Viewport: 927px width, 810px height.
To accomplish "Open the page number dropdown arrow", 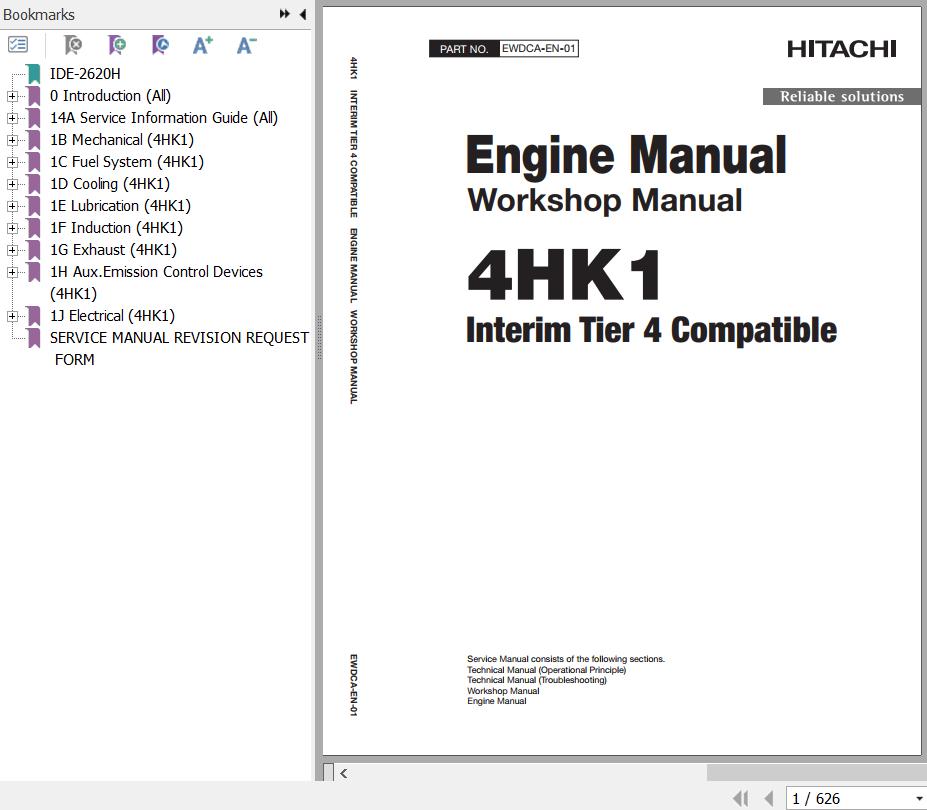I will click(919, 799).
